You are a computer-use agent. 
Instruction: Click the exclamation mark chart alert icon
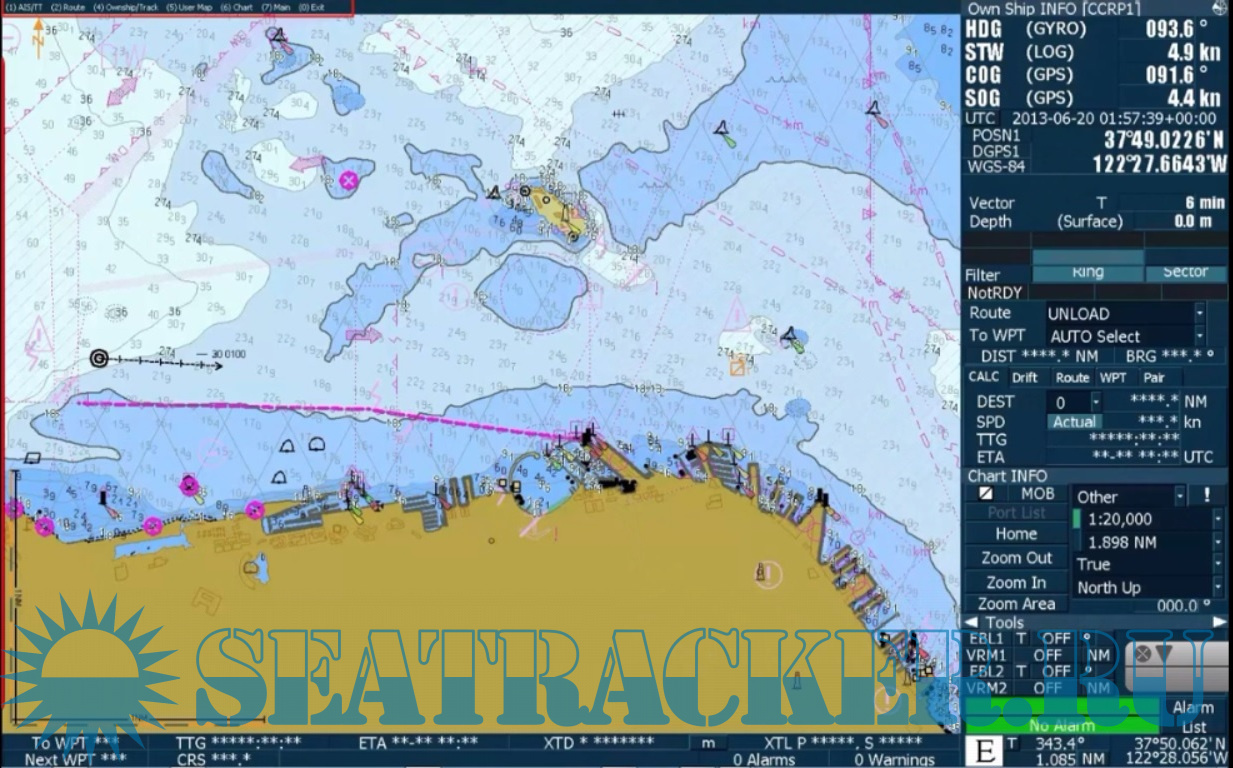coord(1208,495)
